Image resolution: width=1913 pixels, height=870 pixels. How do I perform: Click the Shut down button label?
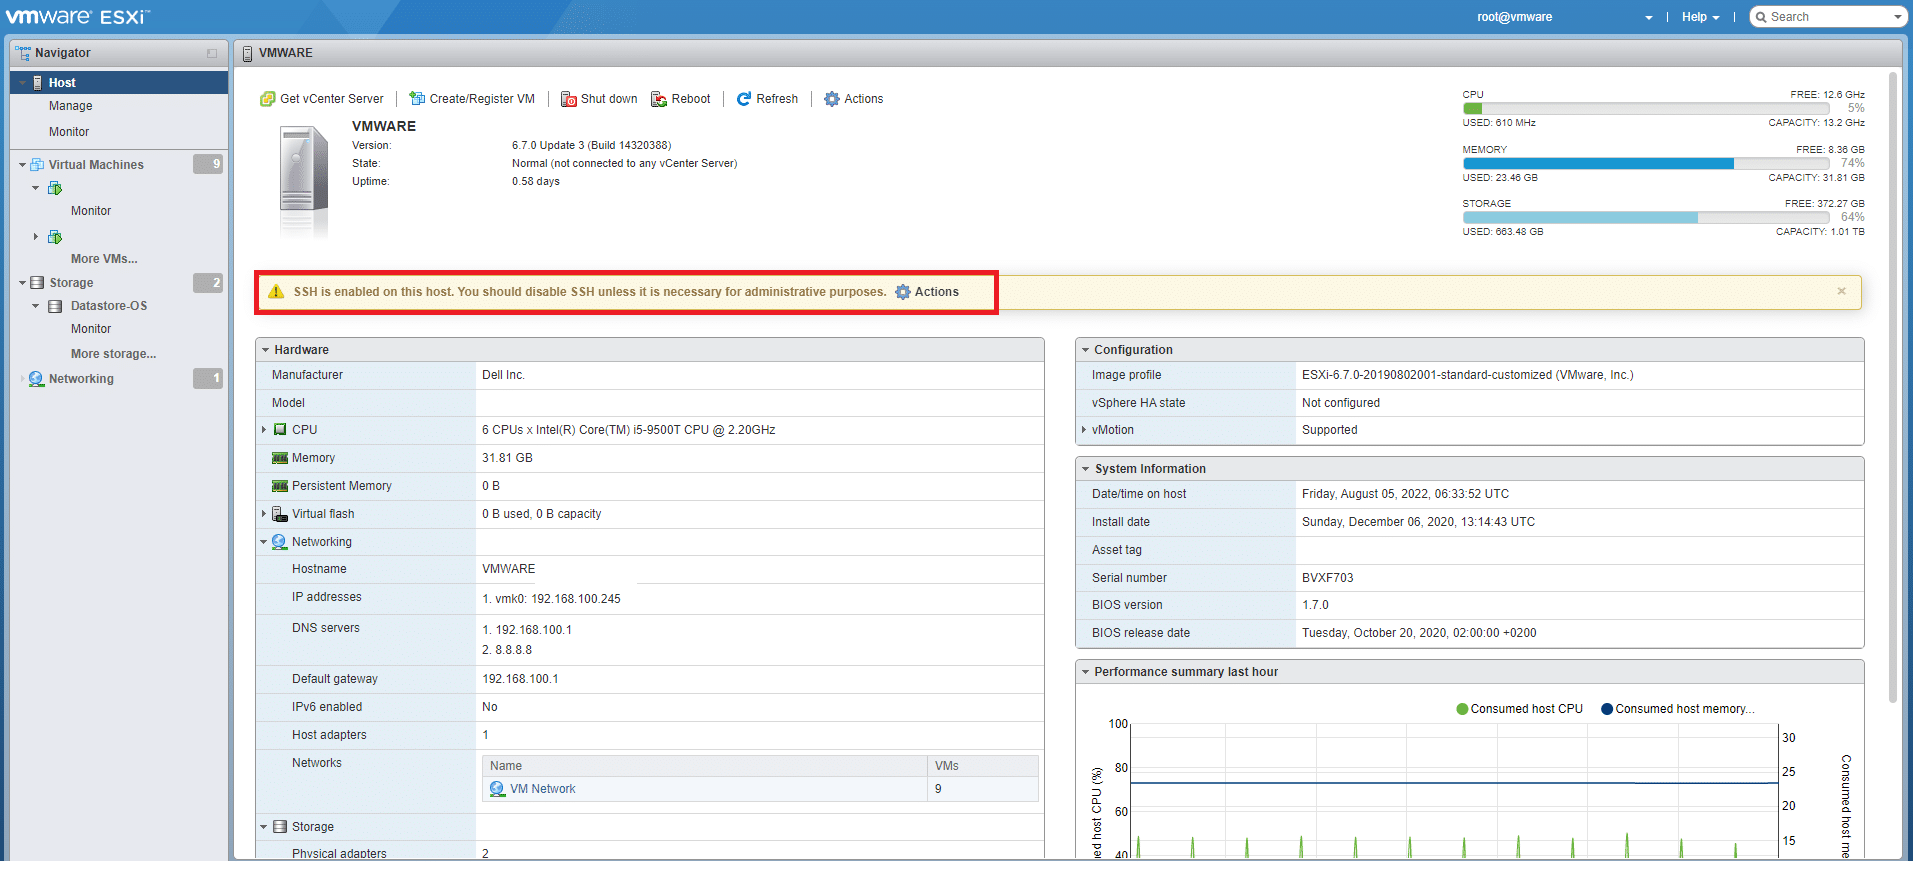pos(609,99)
